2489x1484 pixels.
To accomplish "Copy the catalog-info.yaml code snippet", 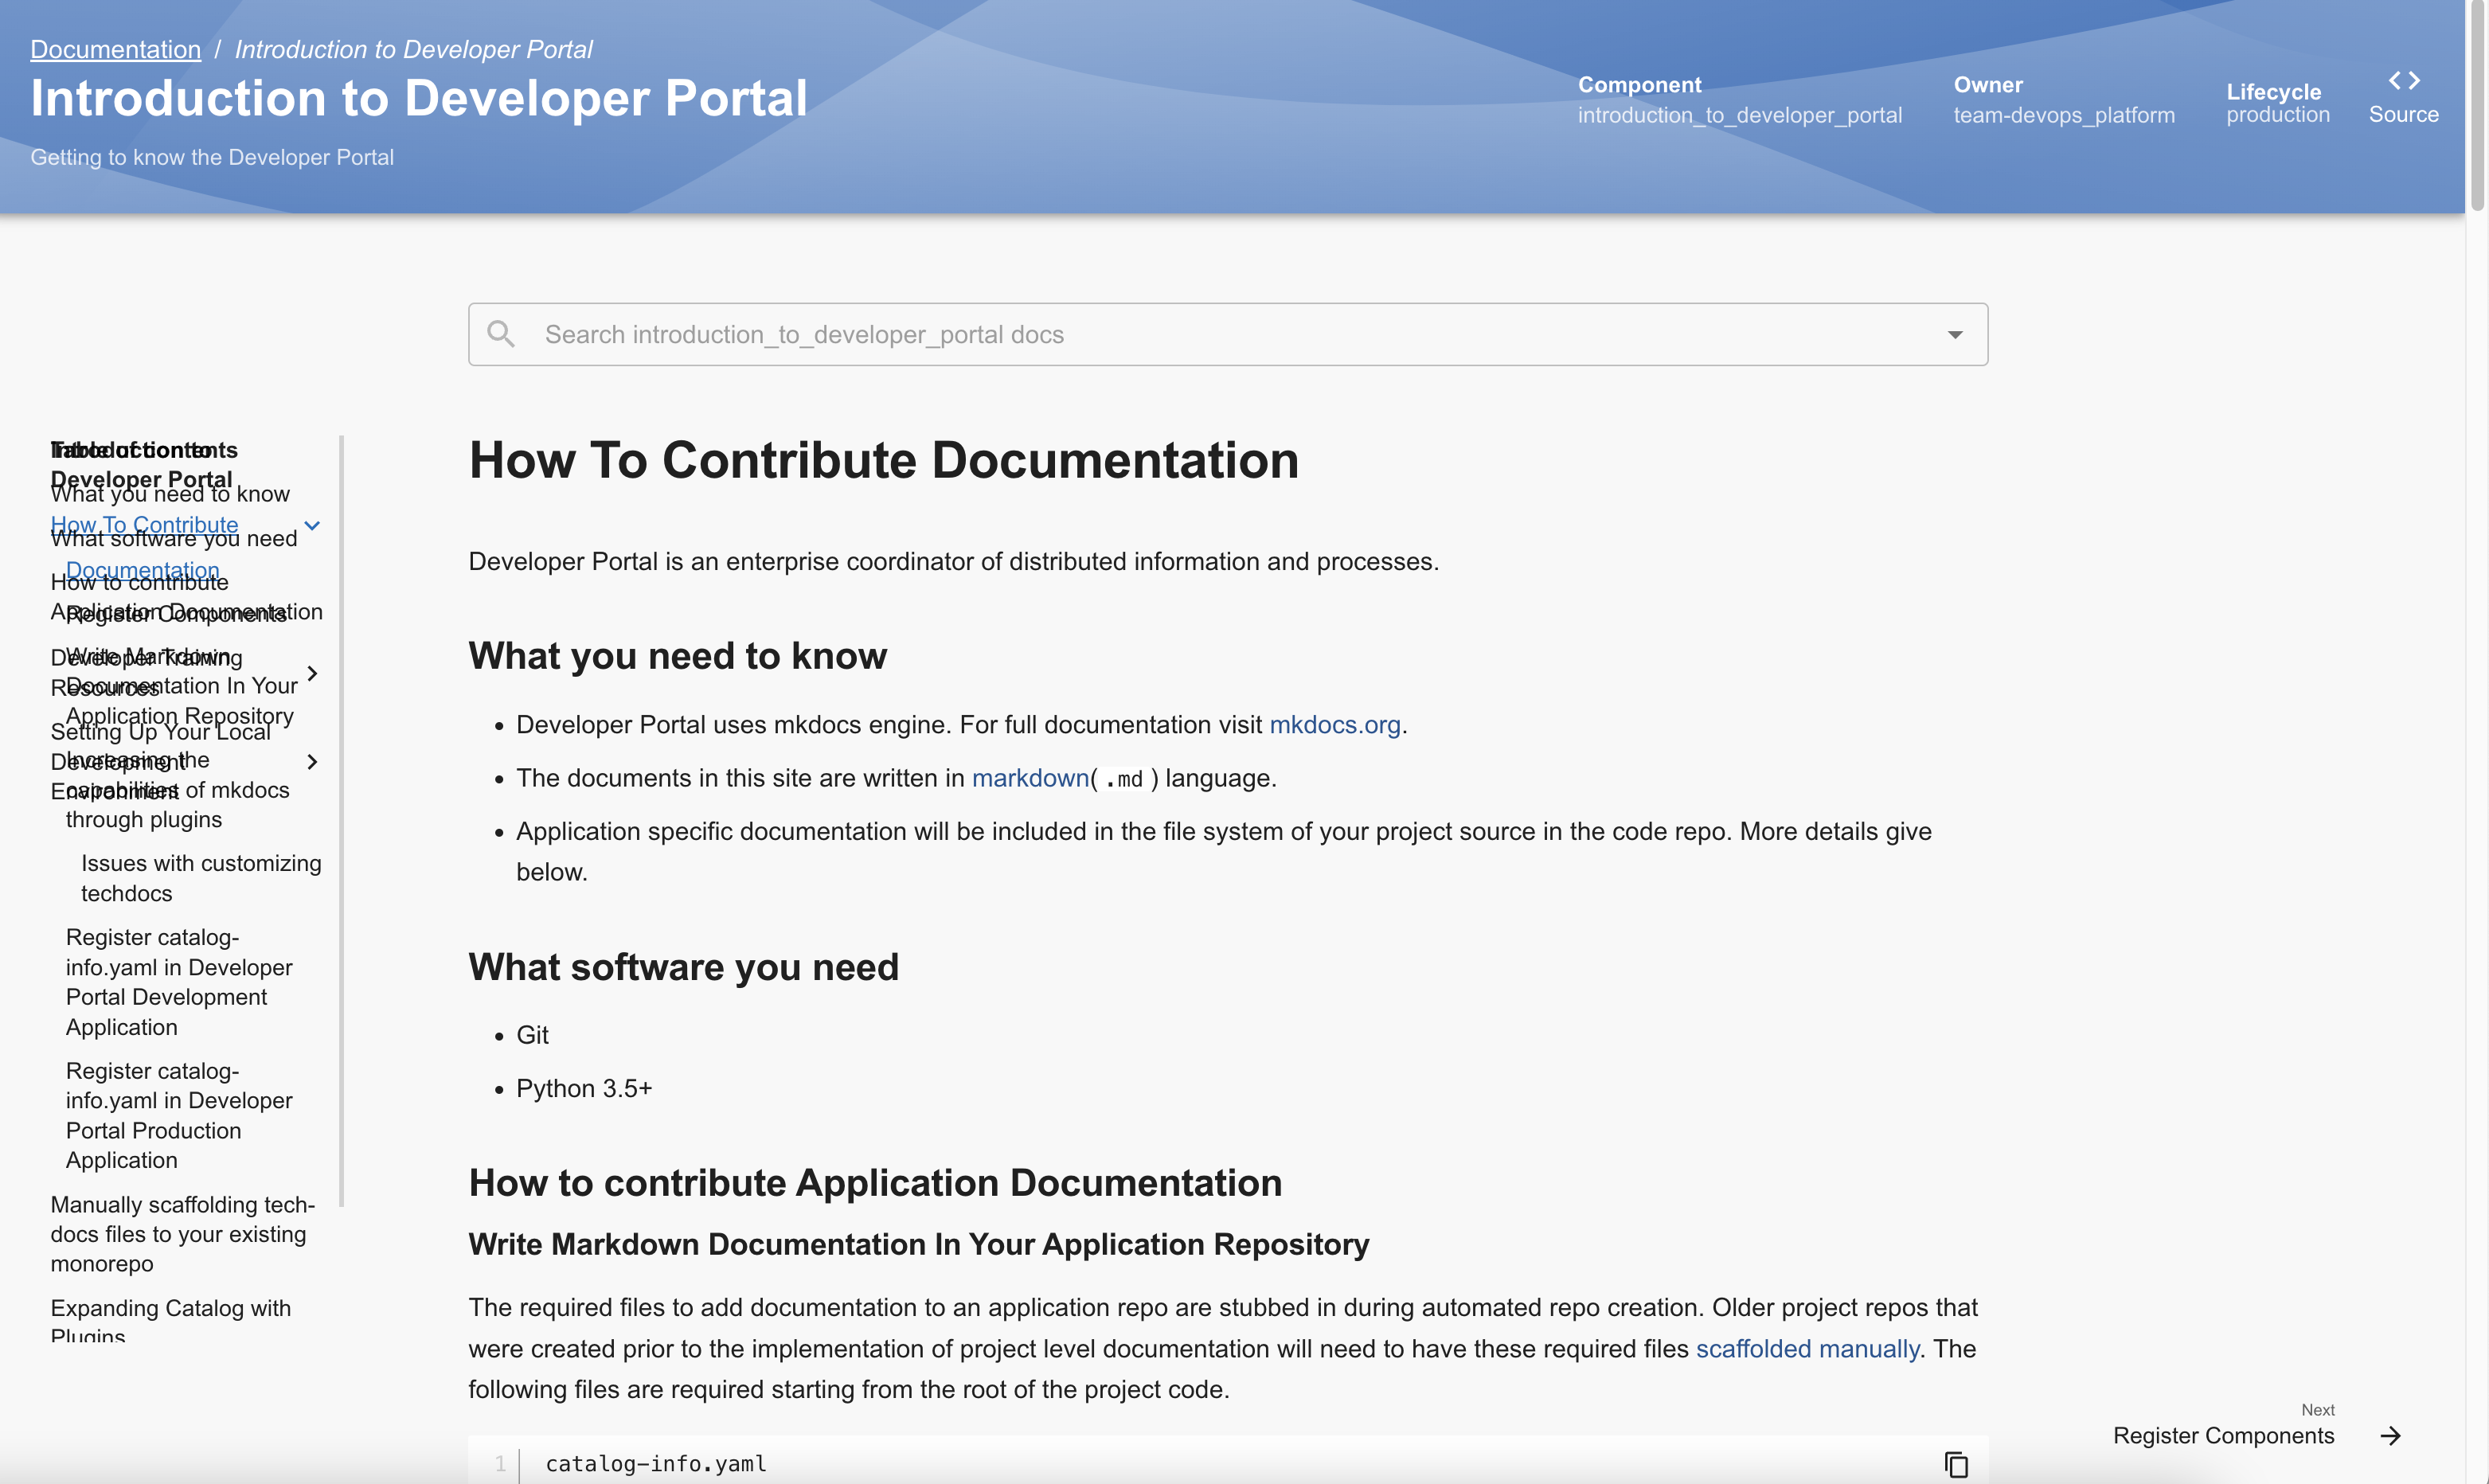I will pos(1956,1464).
